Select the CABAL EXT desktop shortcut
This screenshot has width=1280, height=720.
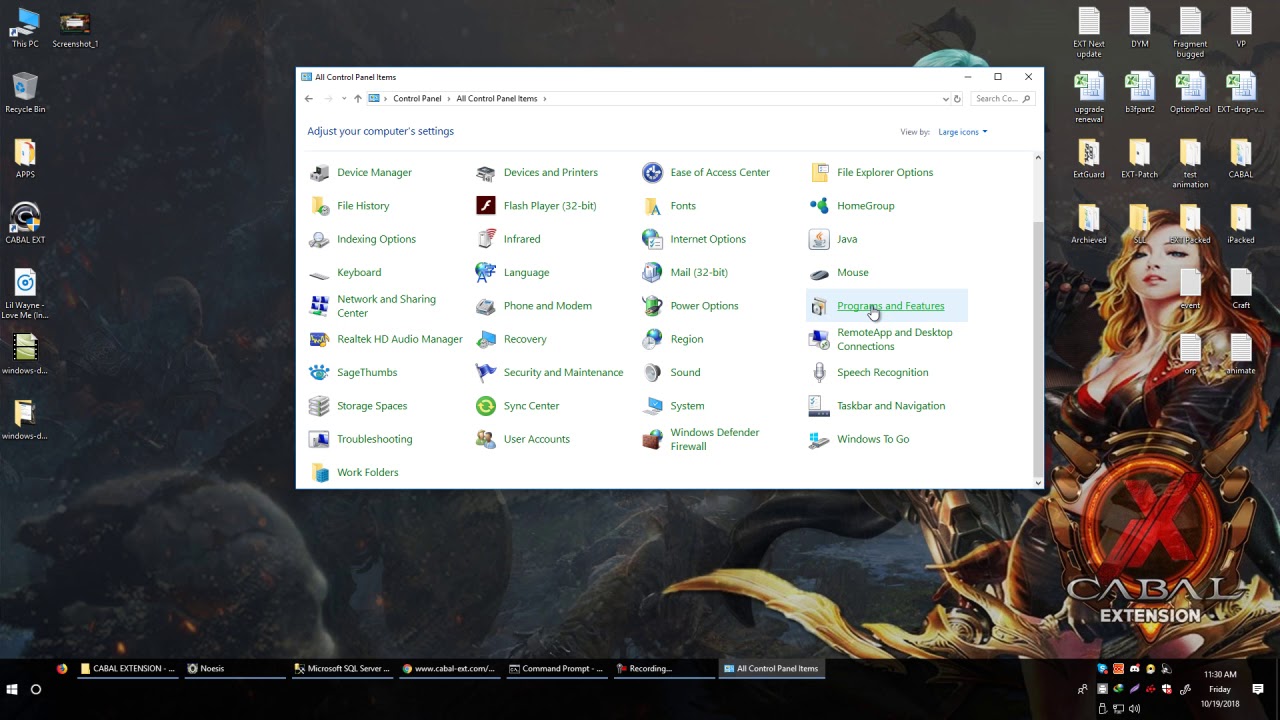25,224
